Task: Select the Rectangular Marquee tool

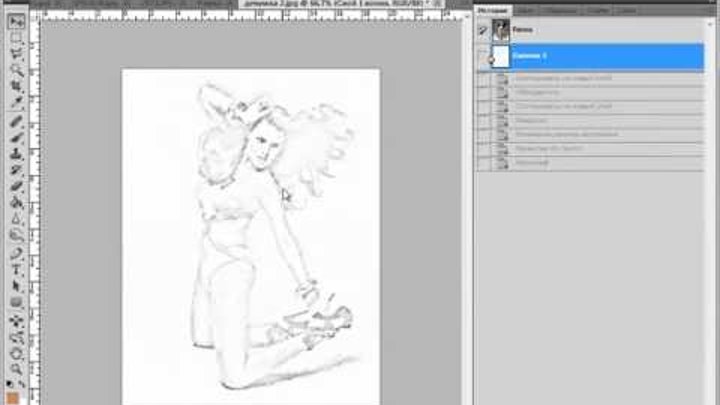Action: [x=16, y=38]
